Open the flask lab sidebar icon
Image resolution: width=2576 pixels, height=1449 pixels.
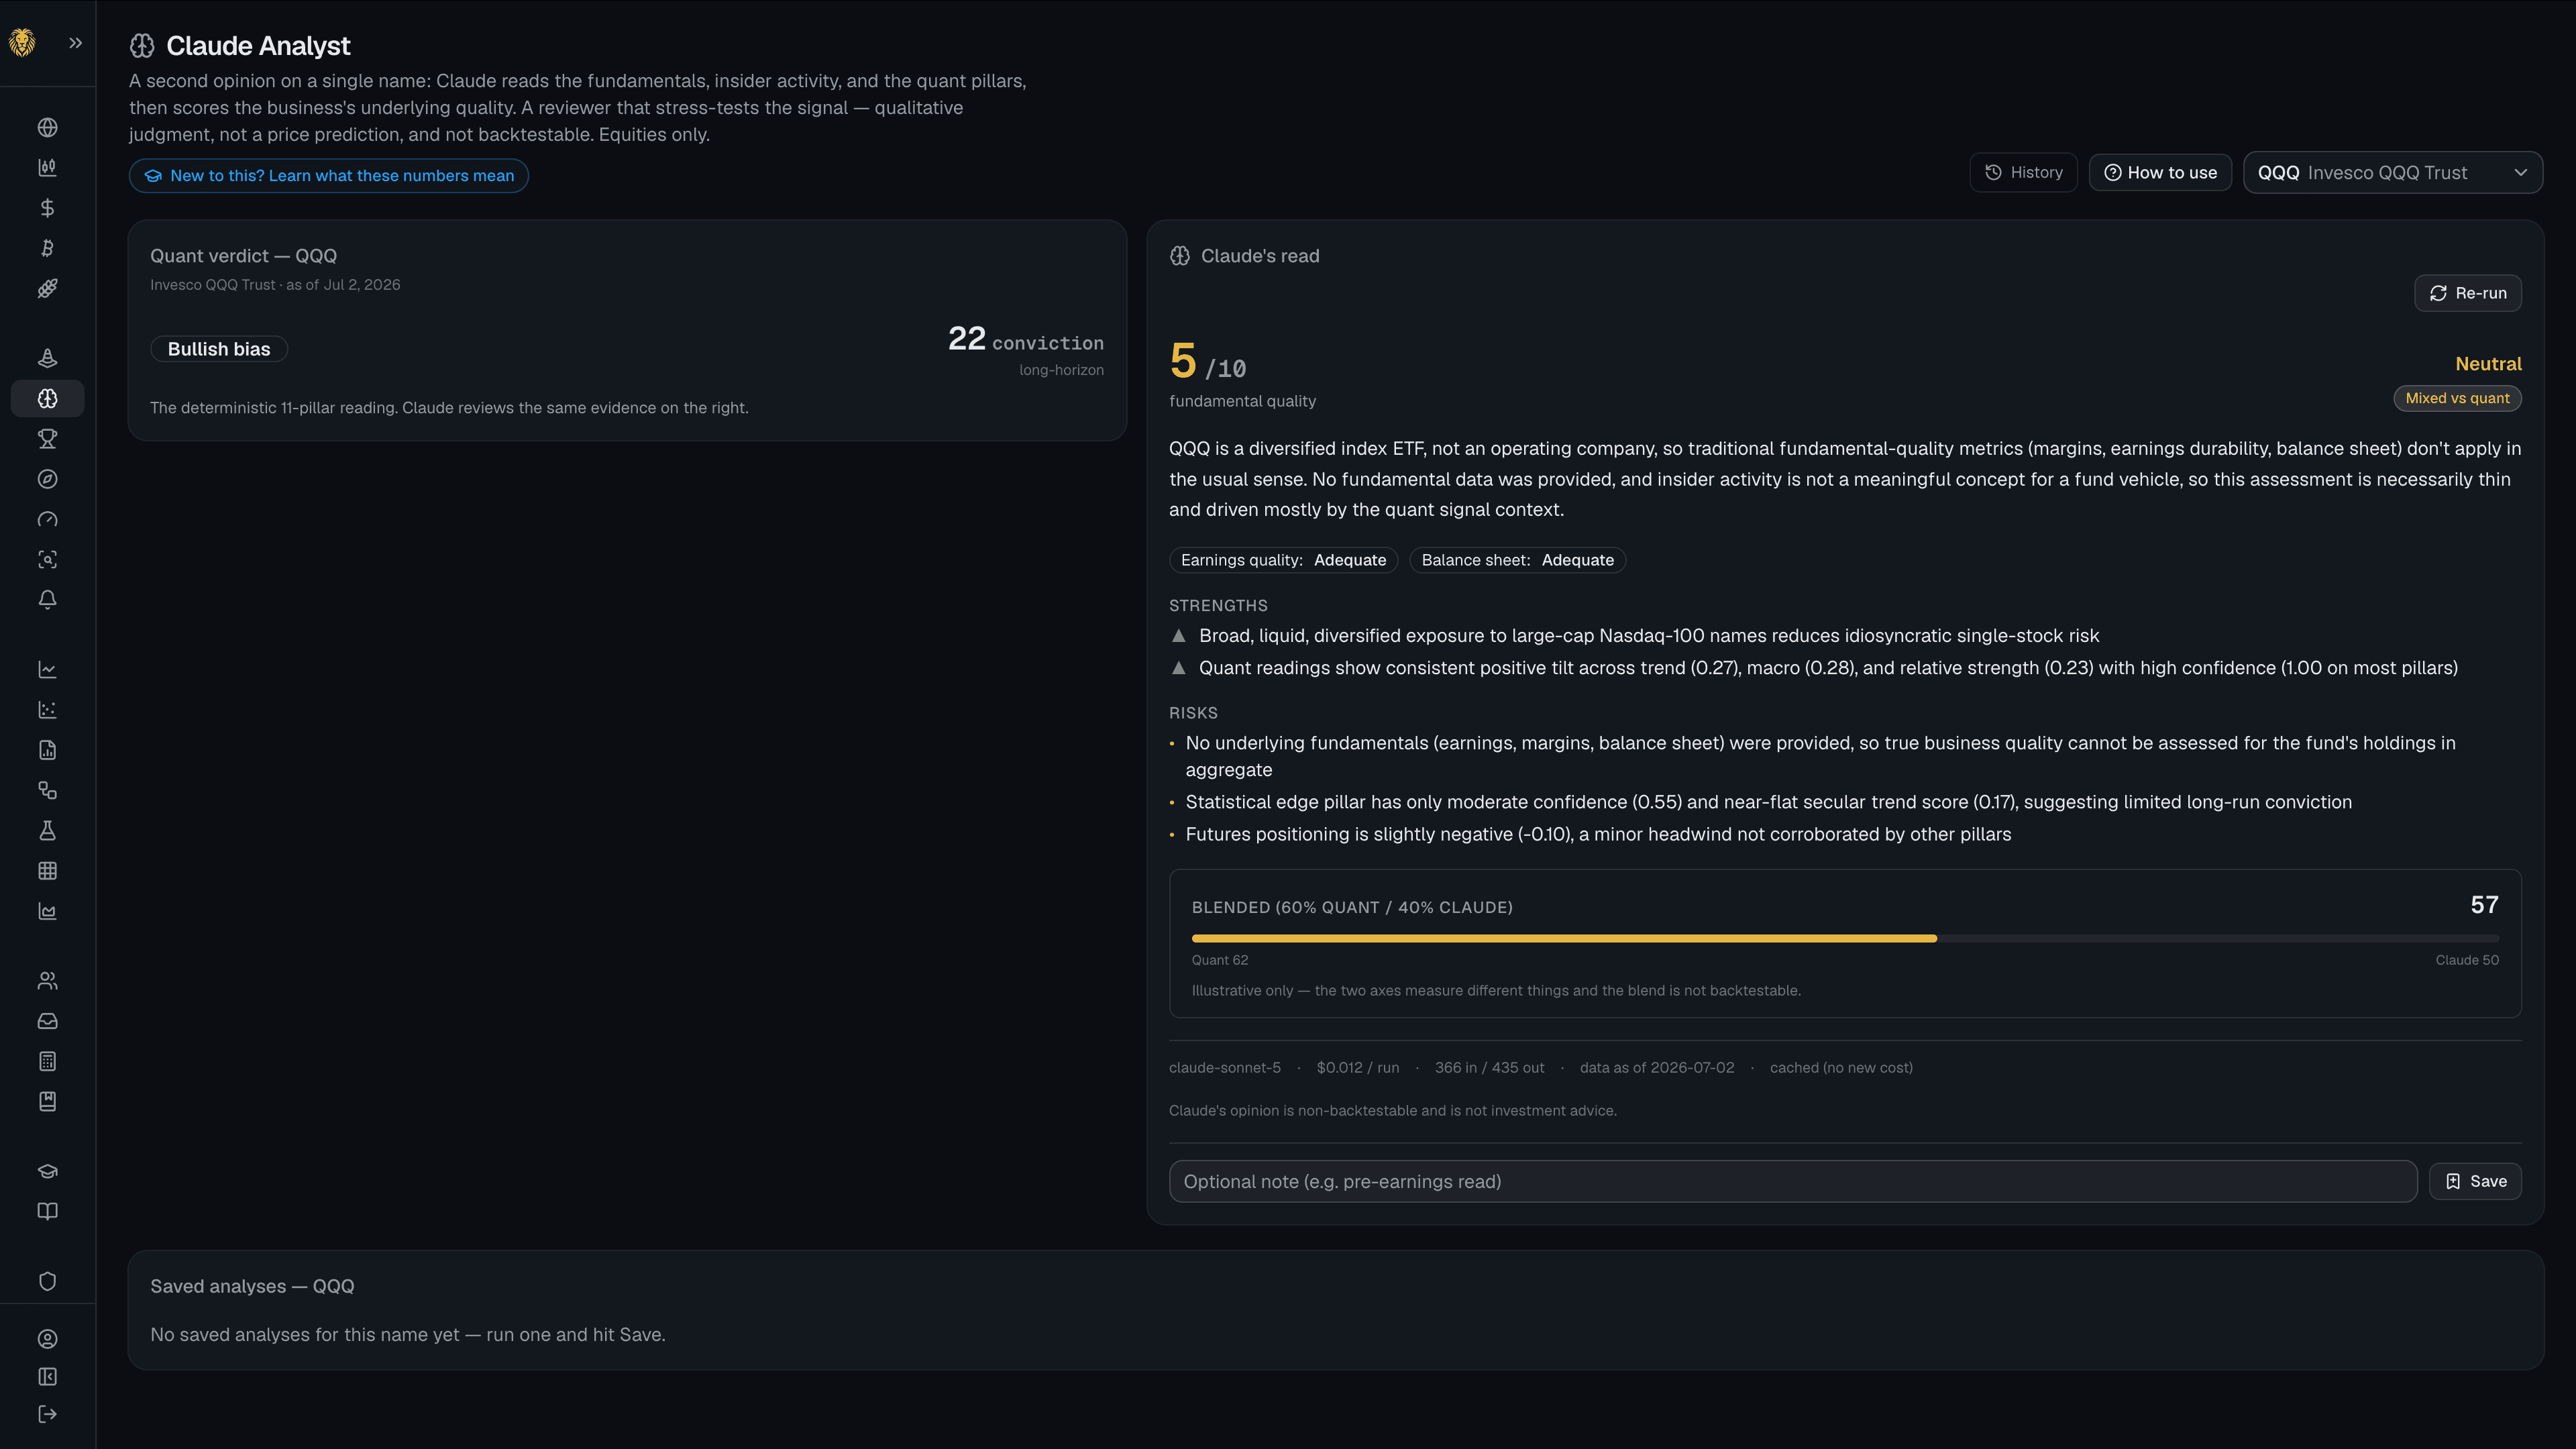(x=47, y=831)
